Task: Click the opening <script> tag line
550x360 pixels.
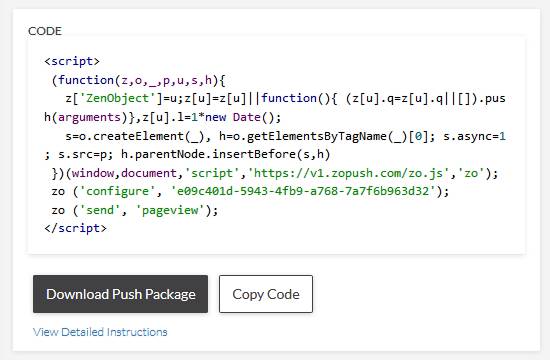Action: tap(72, 61)
